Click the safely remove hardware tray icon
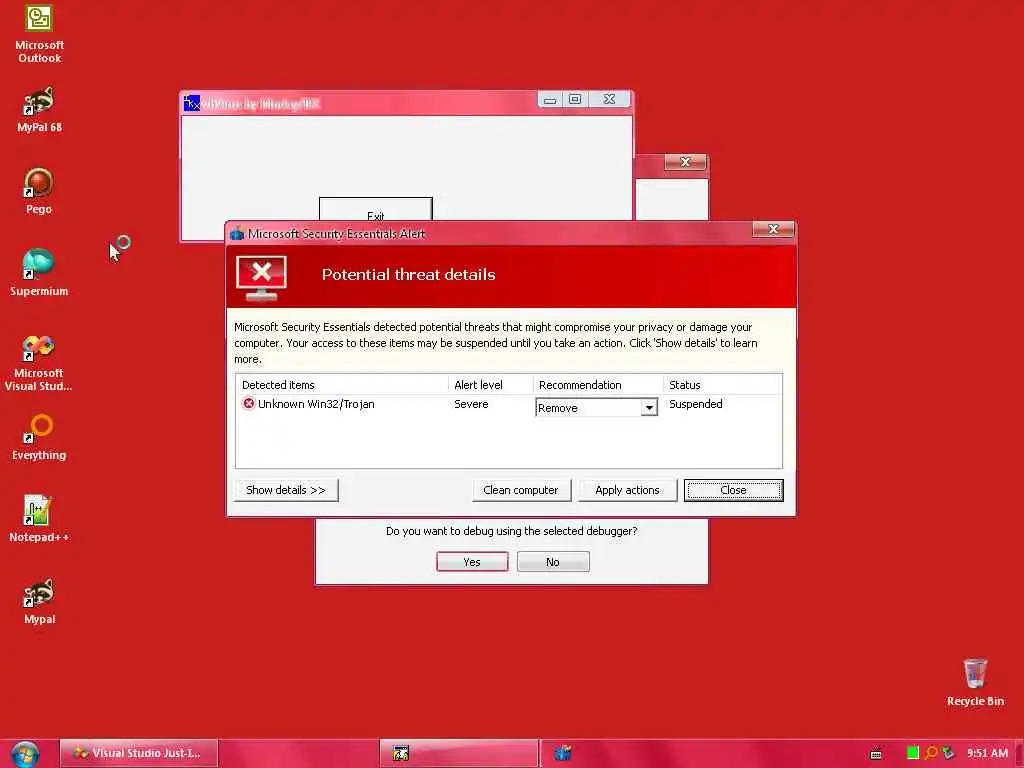This screenshot has height=768, width=1024. [948, 753]
